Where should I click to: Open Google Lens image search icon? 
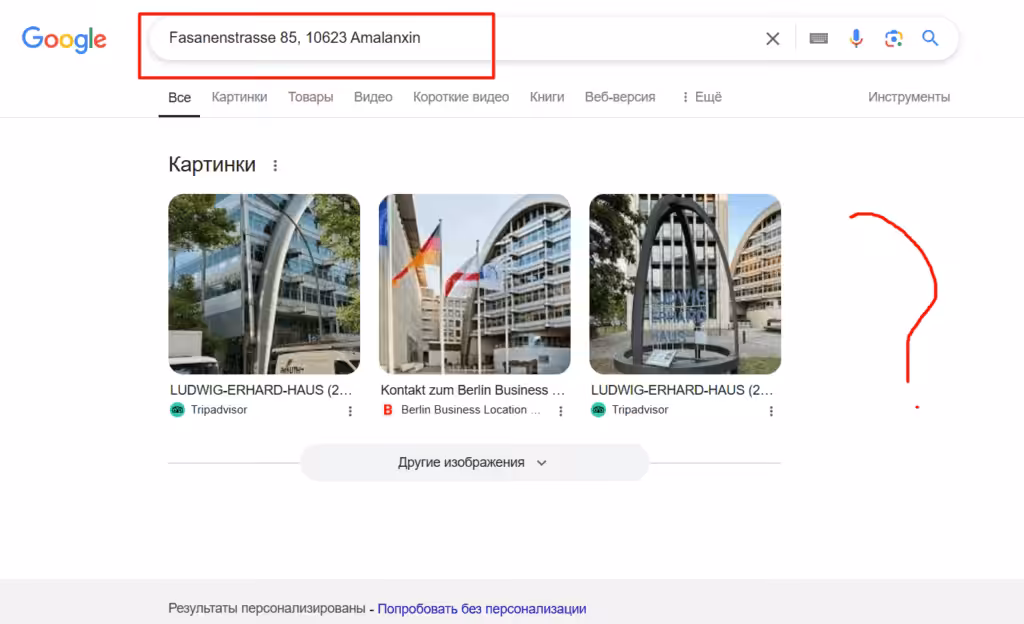[893, 39]
